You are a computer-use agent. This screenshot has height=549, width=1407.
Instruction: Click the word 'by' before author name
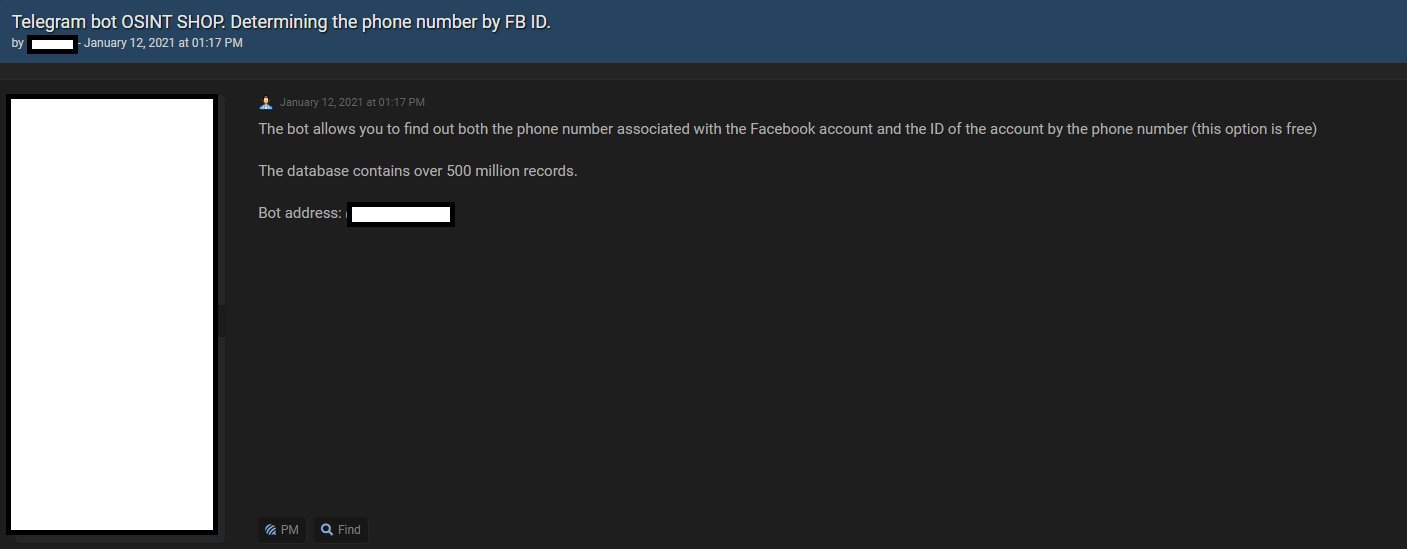[18, 44]
